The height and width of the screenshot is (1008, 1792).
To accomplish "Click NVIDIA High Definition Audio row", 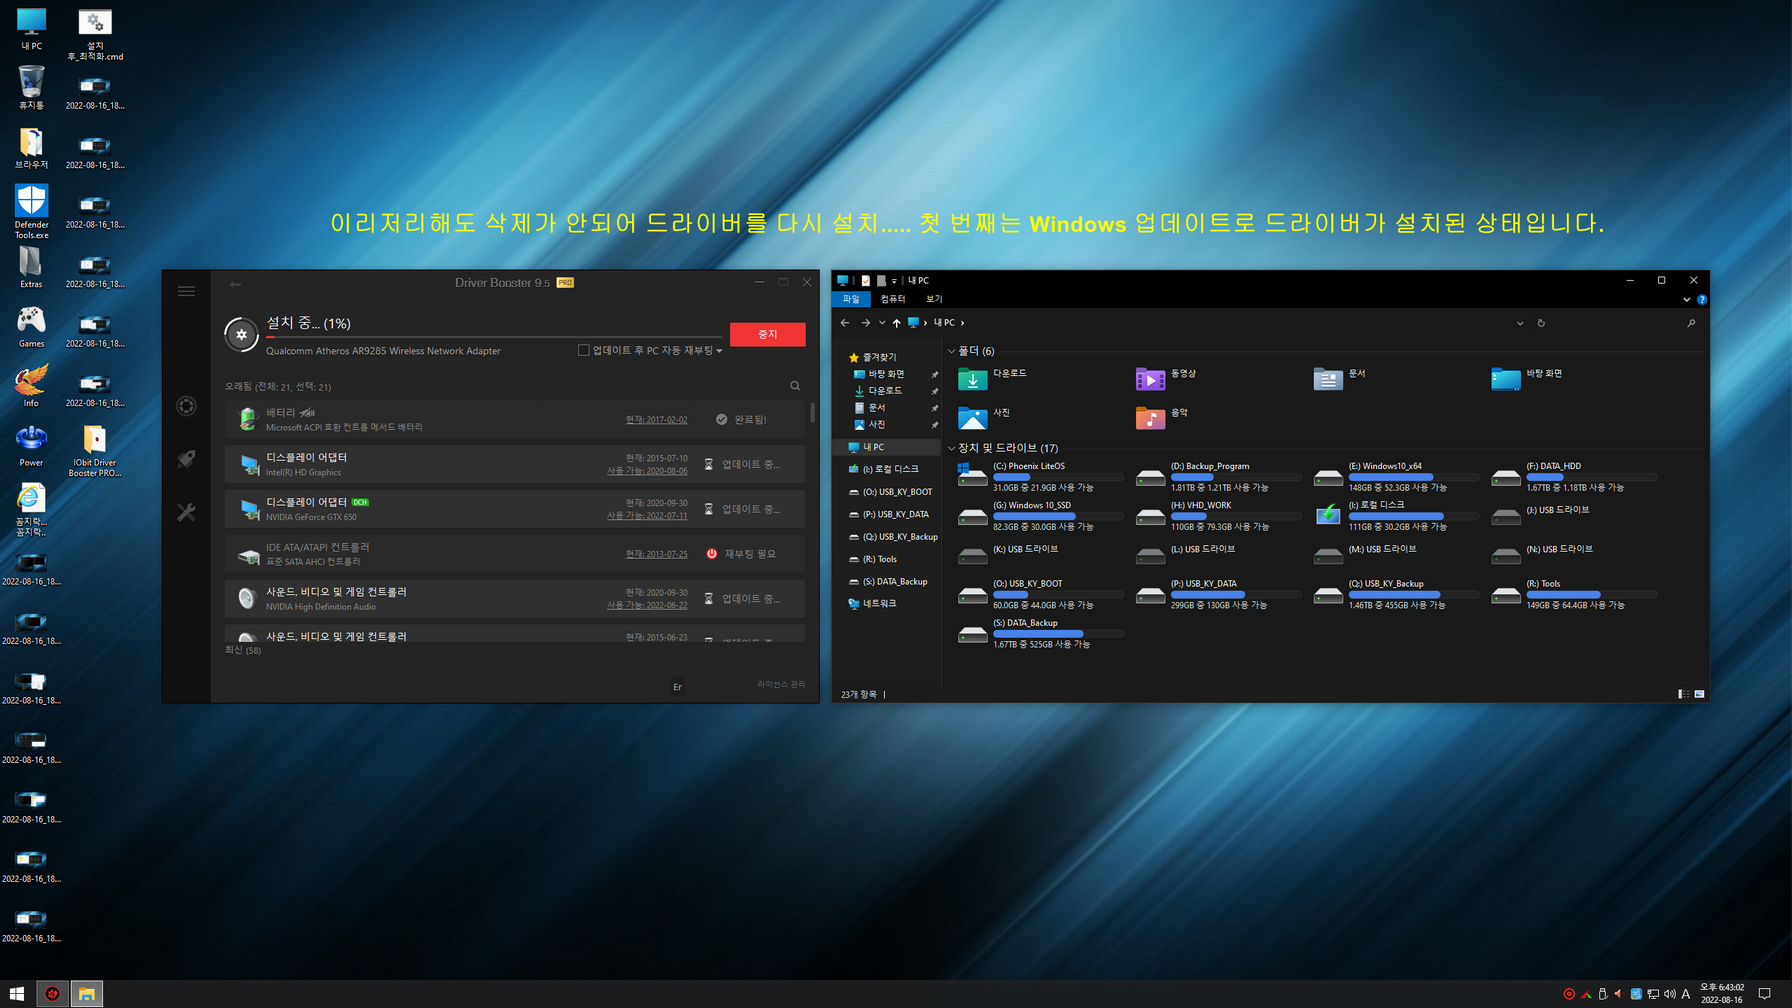I will pos(515,598).
